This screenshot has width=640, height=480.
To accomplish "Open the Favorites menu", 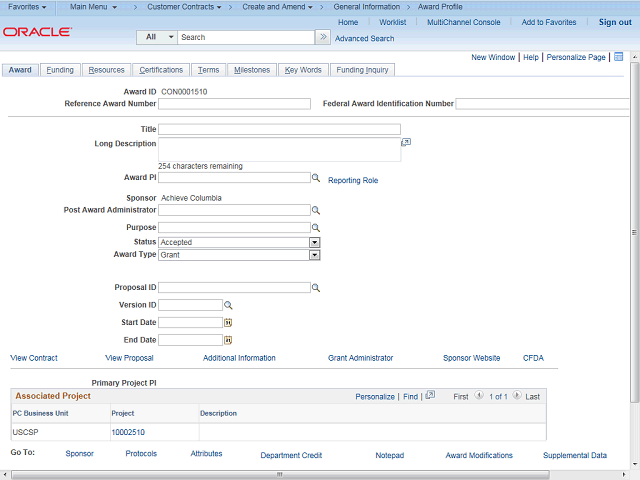I will pyautogui.click(x=27, y=7).
